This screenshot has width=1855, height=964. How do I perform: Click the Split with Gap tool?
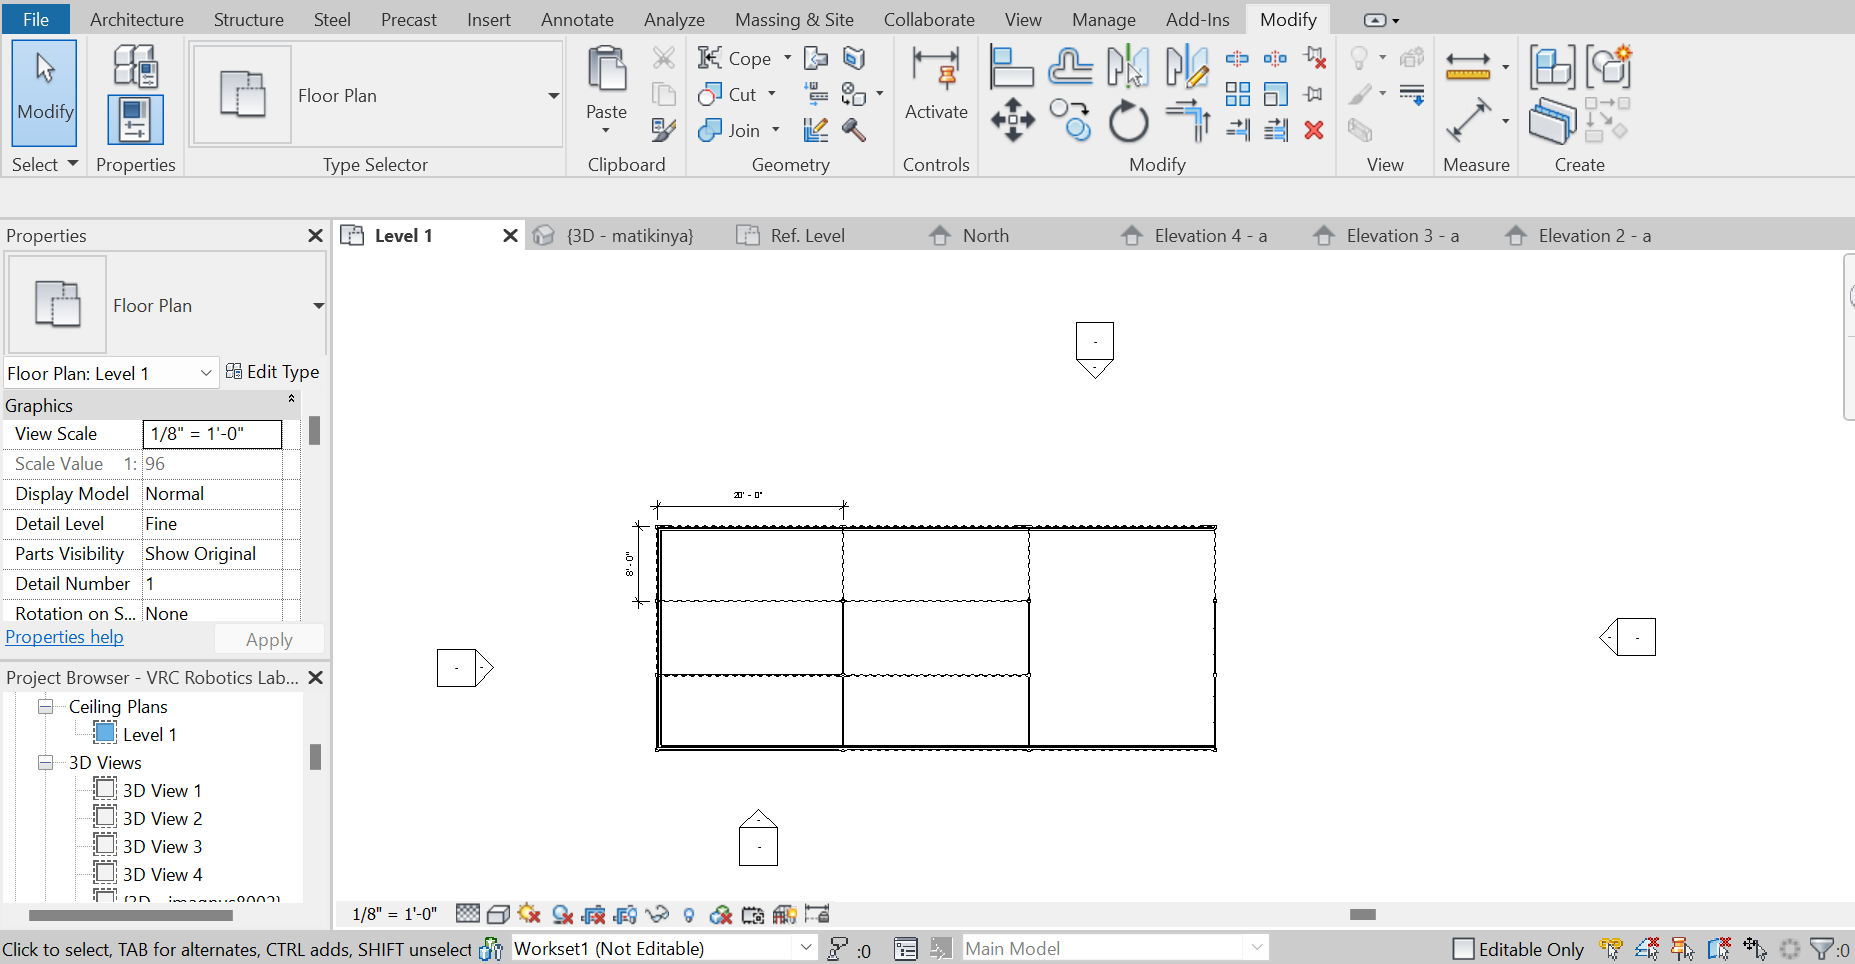(x=1275, y=59)
